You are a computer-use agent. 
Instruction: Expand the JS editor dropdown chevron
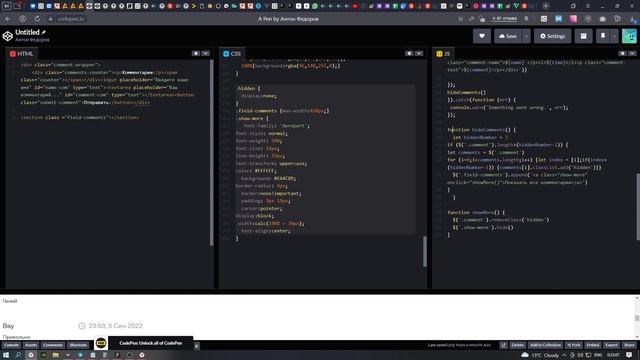coord(632,53)
